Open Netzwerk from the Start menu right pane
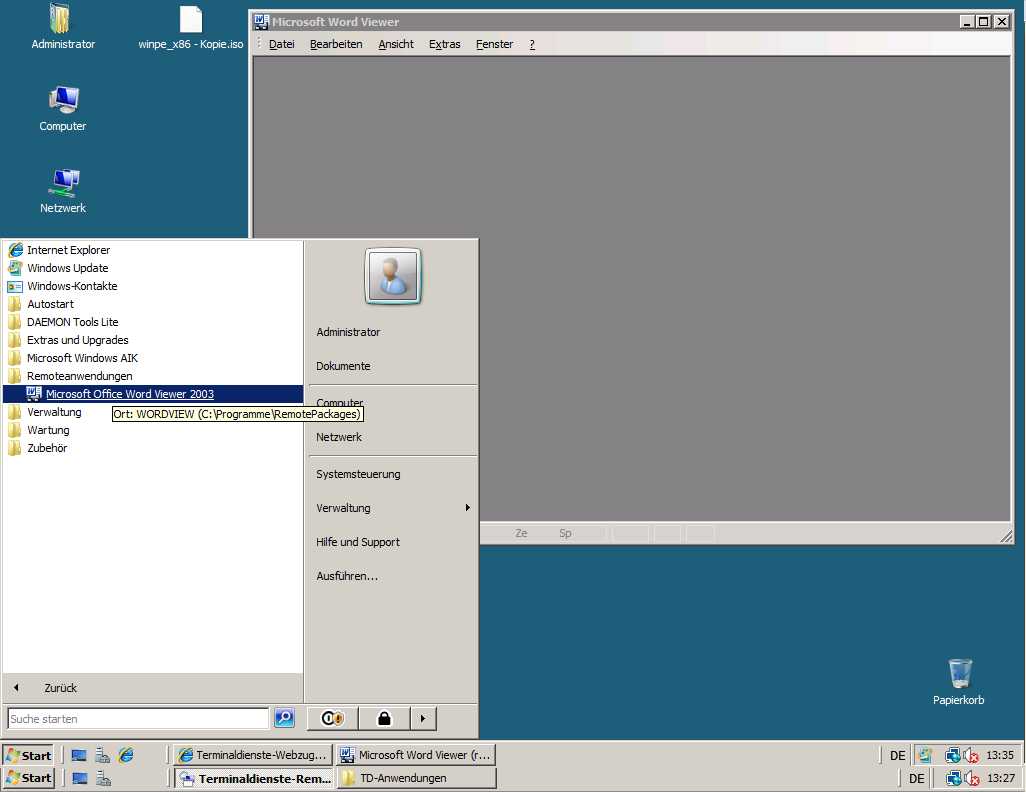Screen dimensions: 1026x792 tap(339, 437)
